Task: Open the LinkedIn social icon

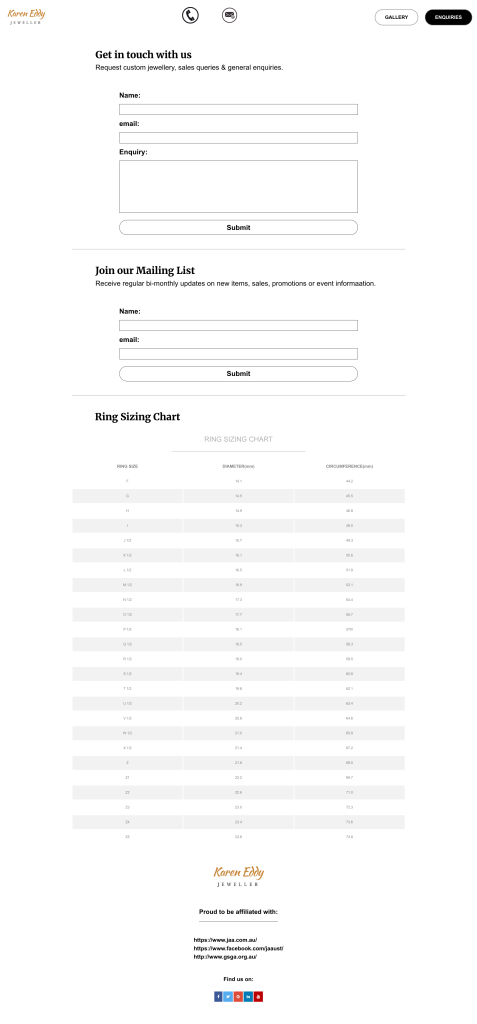Action: click(x=248, y=997)
